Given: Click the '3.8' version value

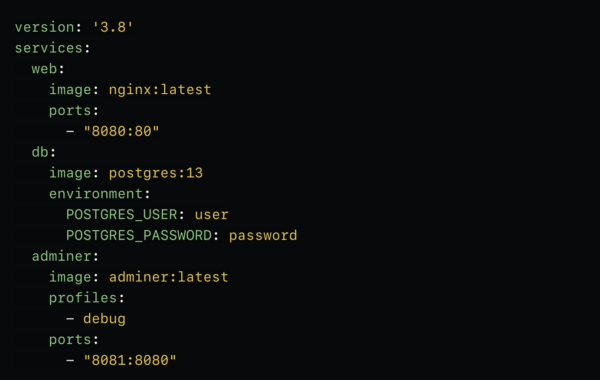Looking at the screenshot, I should click(113, 27).
